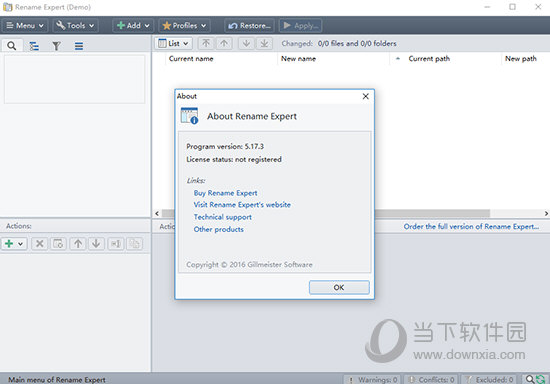
Task: Select the folder tree view icon
Action: [34, 46]
